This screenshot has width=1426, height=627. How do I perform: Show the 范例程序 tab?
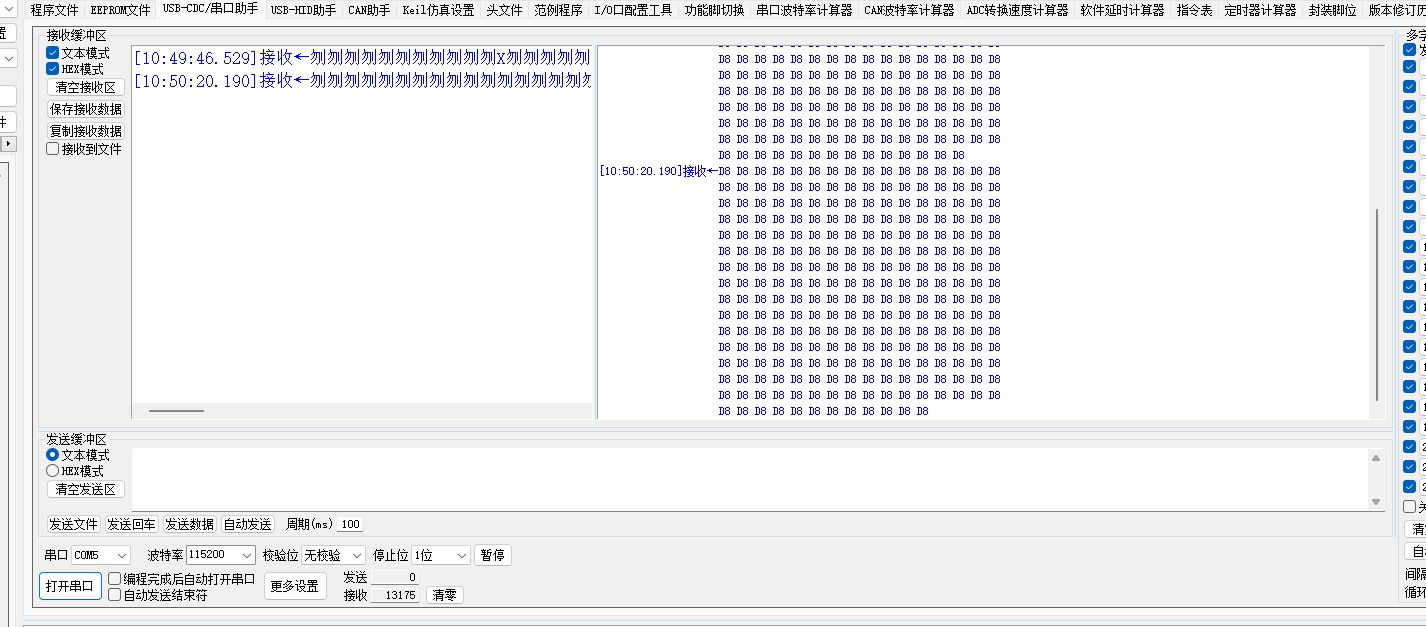click(x=558, y=11)
